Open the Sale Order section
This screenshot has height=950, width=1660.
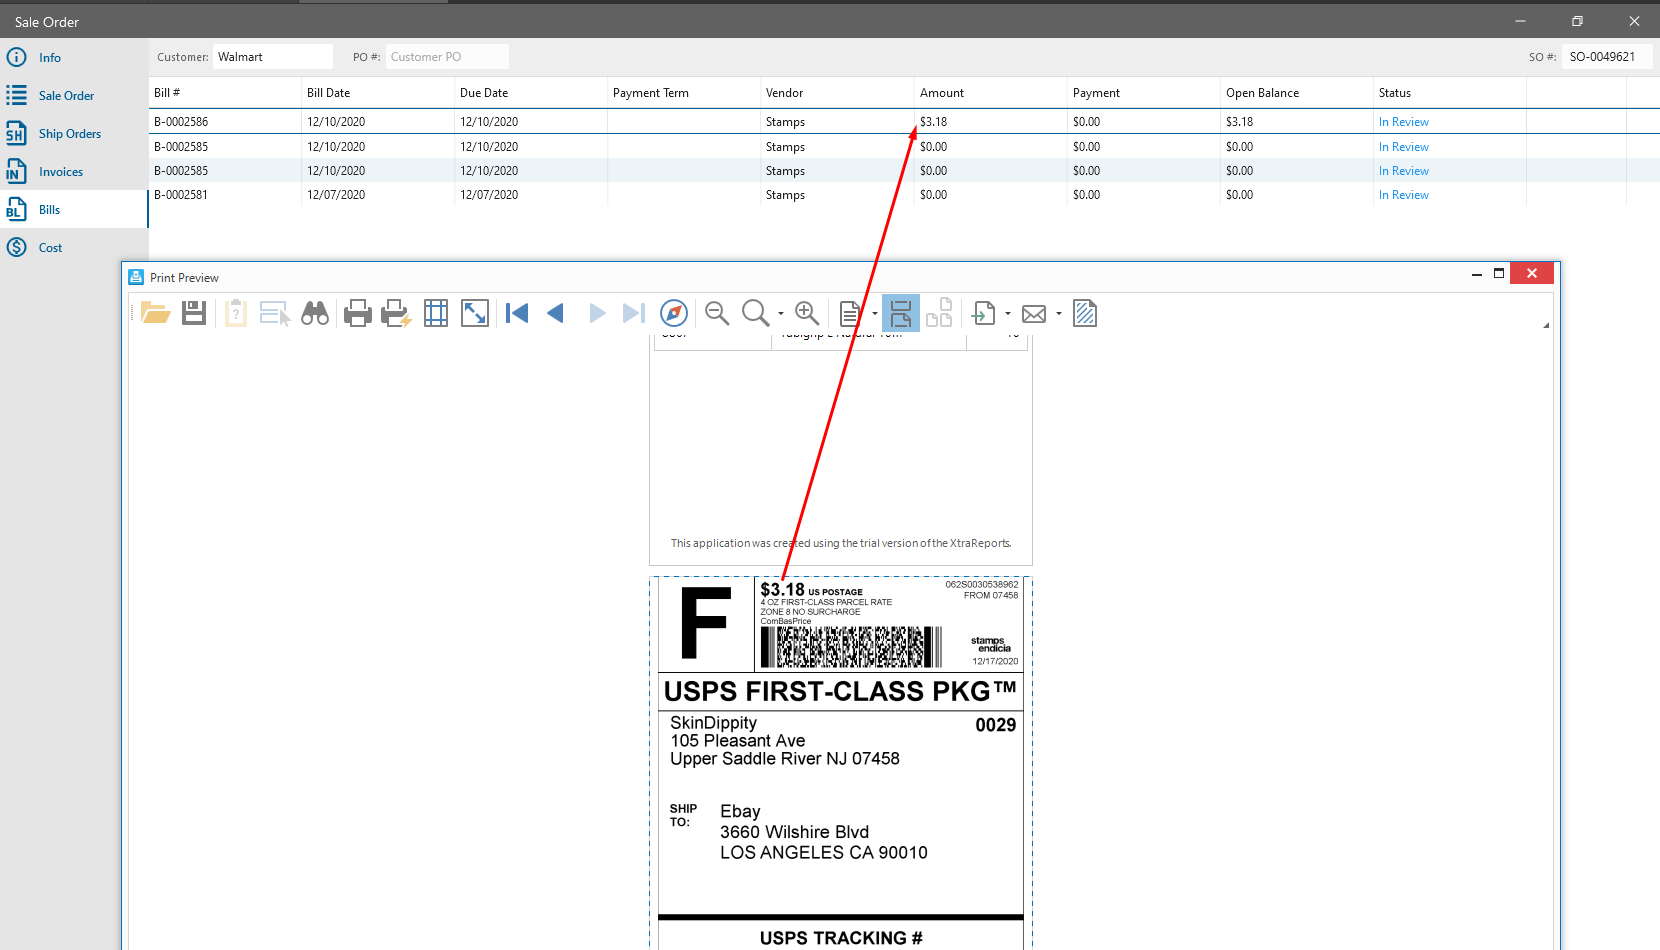tap(74, 95)
